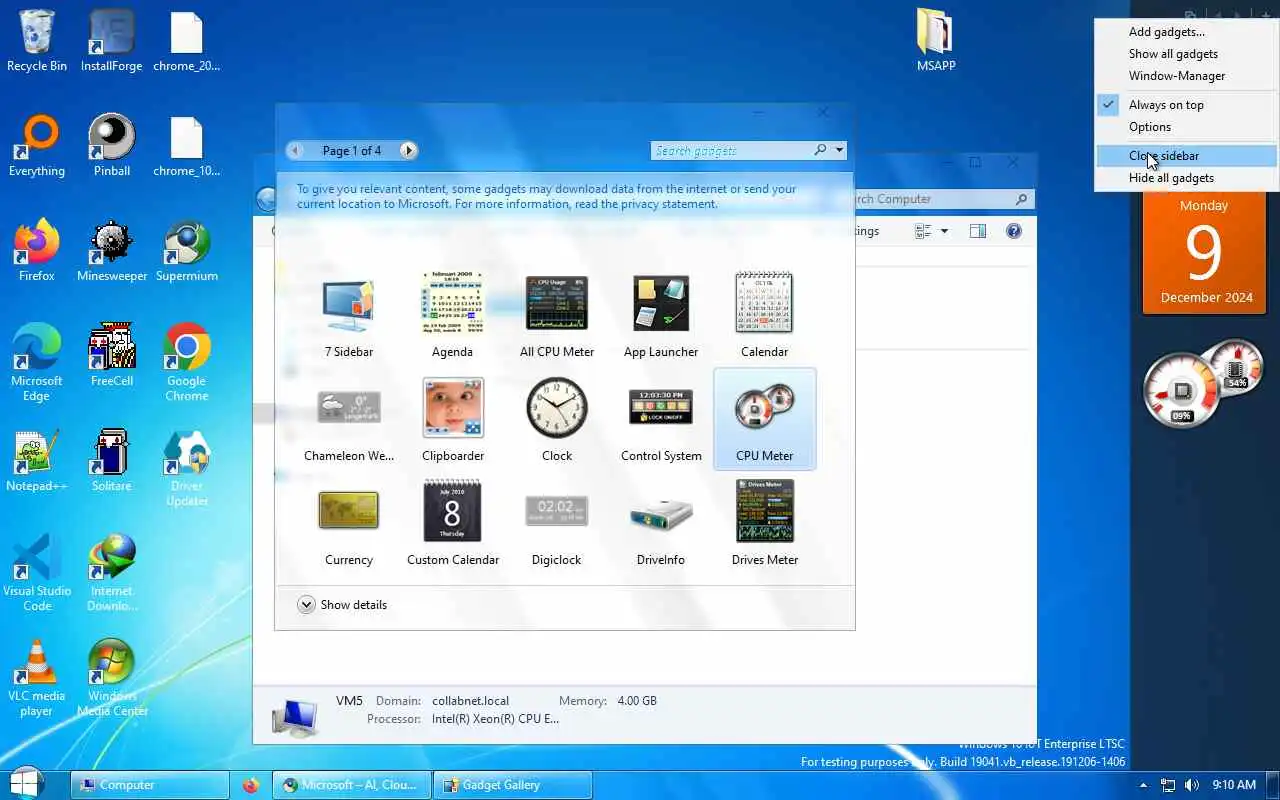This screenshot has width=1280, height=800.
Task: Open the Supermium desktop shortcut
Action: [x=187, y=251]
